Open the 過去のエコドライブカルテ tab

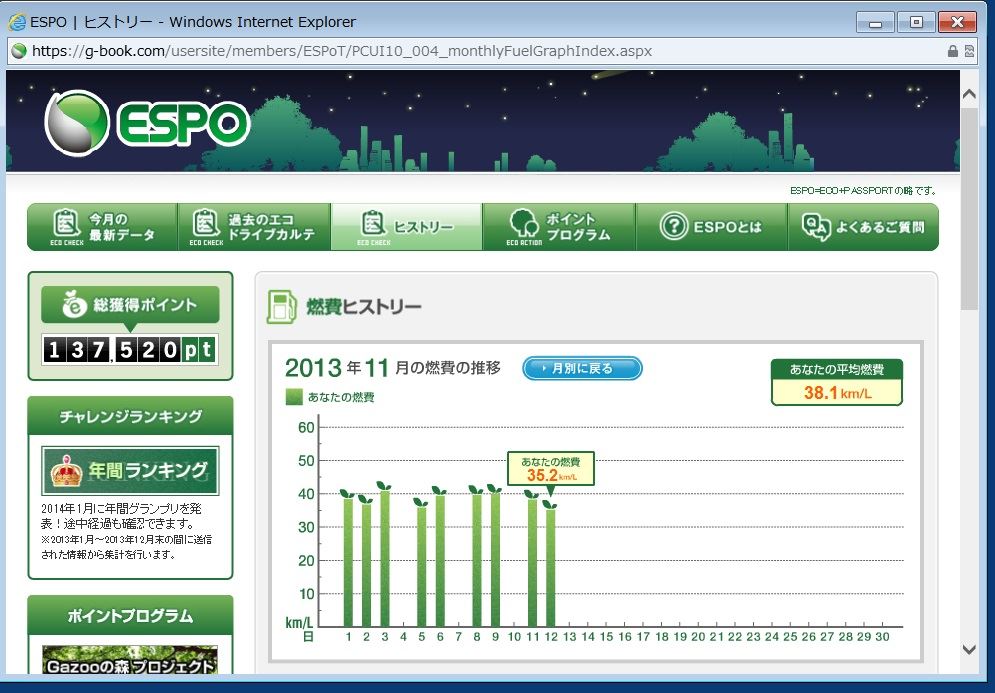(x=254, y=227)
